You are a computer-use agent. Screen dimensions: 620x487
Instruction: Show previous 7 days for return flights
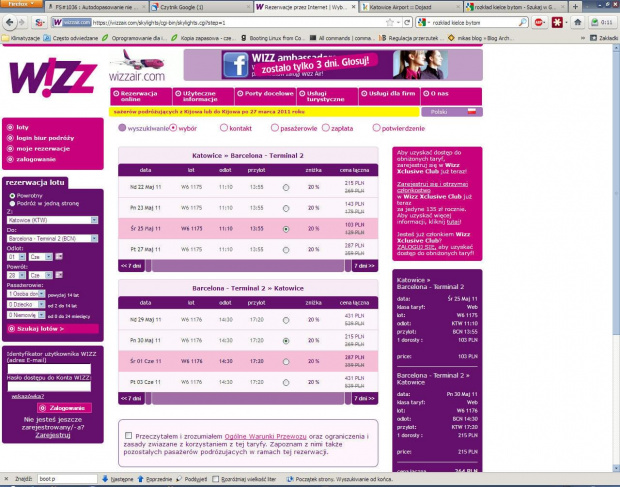(131, 398)
